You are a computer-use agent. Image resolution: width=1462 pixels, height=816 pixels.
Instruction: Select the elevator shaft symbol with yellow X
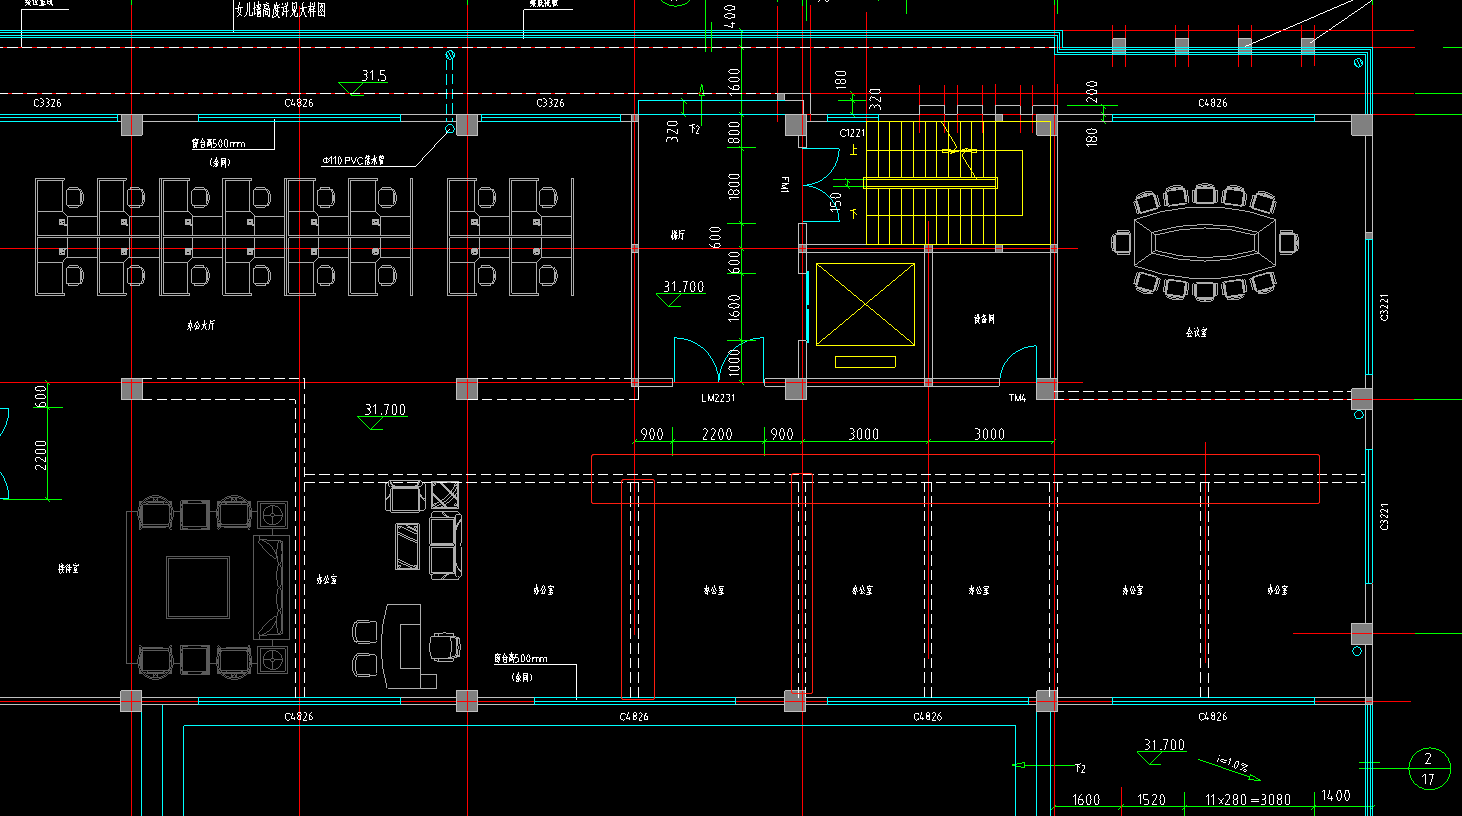click(866, 305)
